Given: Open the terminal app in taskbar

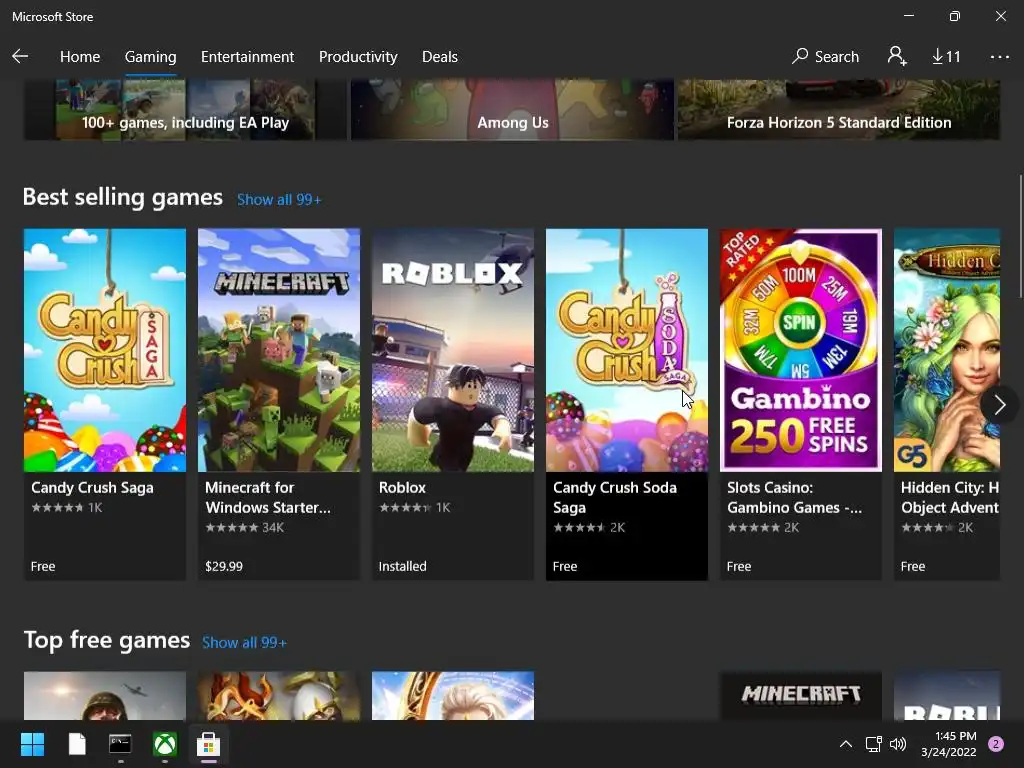Looking at the screenshot, I should pyautogui.click(x=120, y=744).
